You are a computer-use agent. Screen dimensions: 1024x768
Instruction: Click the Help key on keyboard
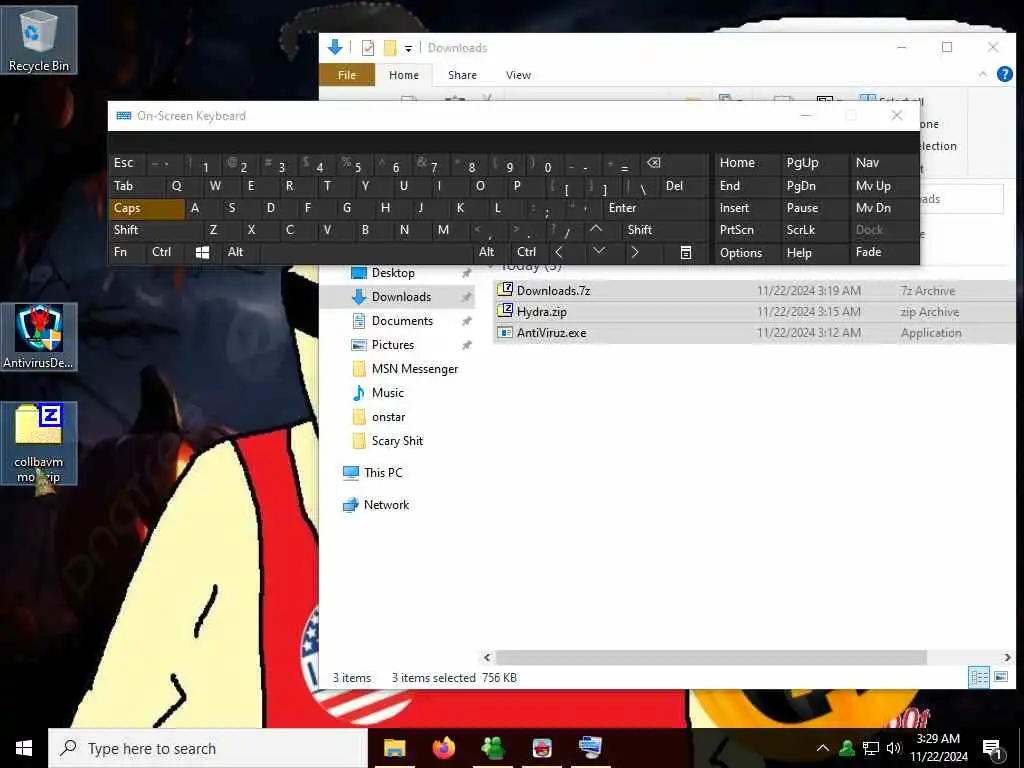point(814,253)
